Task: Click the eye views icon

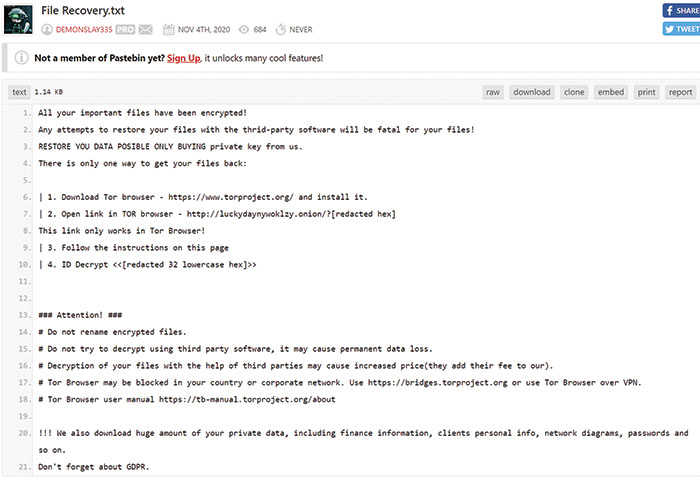Action: point(244,29)
